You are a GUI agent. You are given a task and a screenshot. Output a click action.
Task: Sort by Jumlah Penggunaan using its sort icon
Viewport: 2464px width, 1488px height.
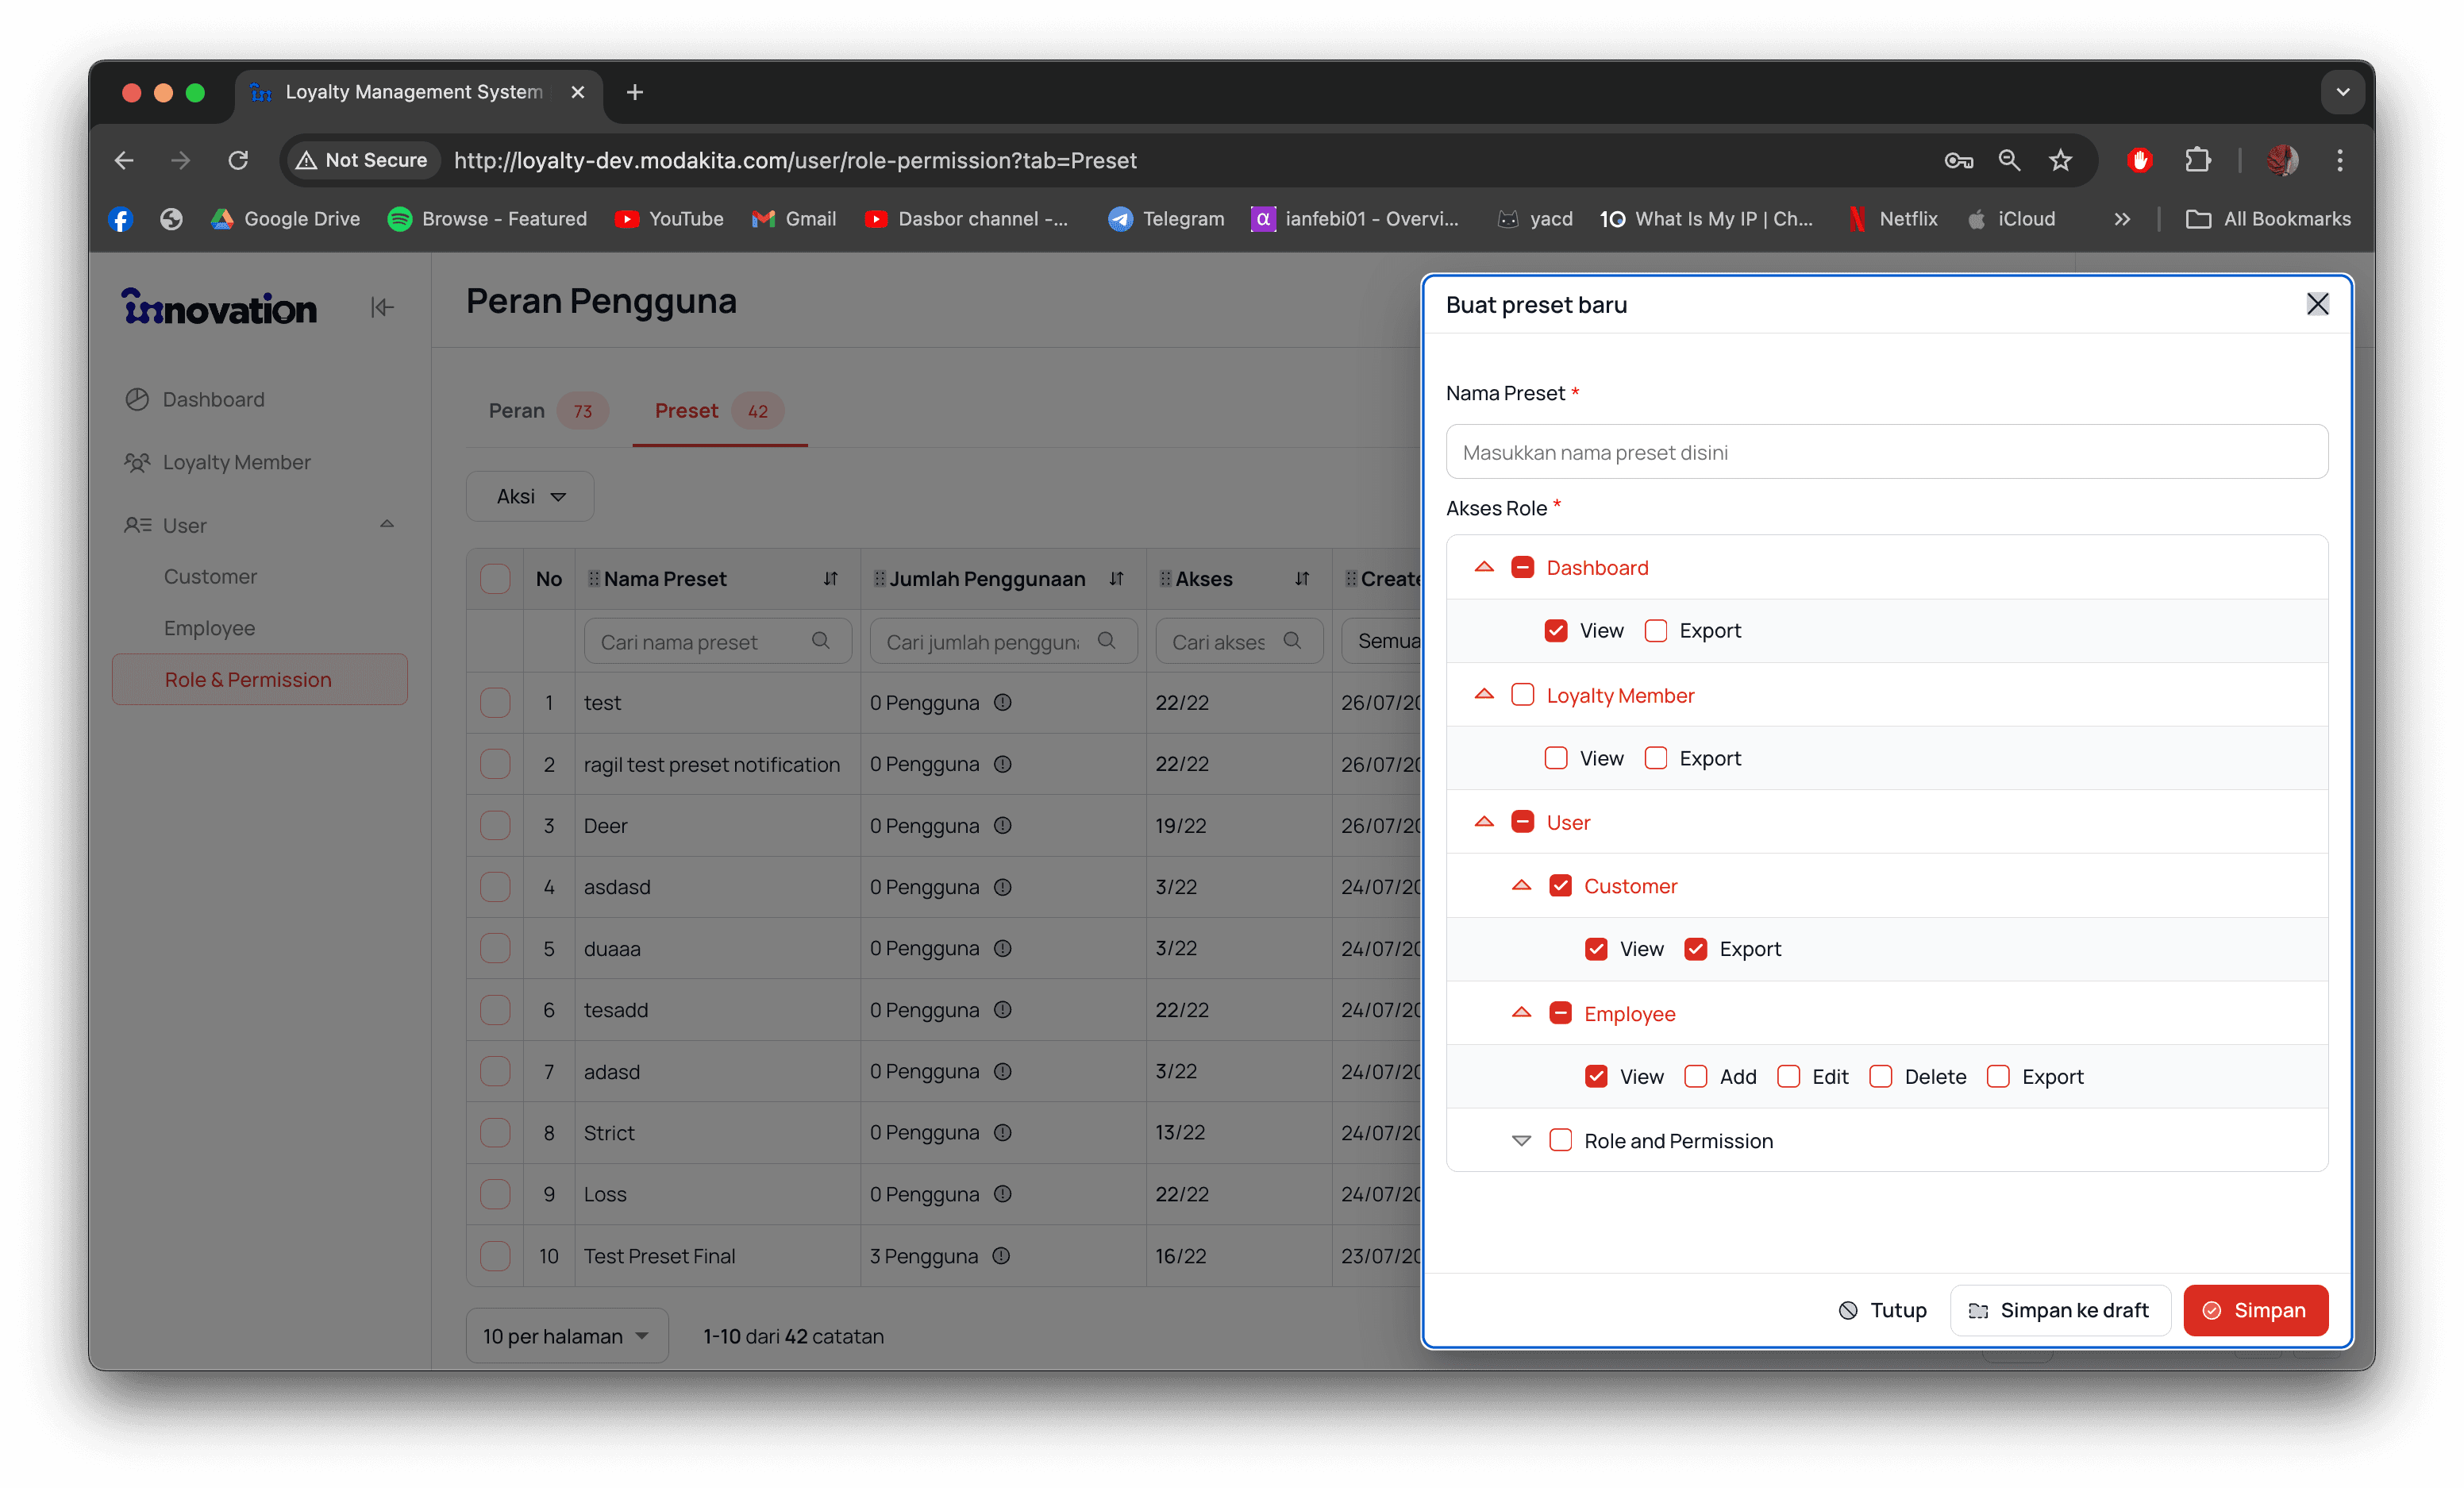tap(1117, 578)
